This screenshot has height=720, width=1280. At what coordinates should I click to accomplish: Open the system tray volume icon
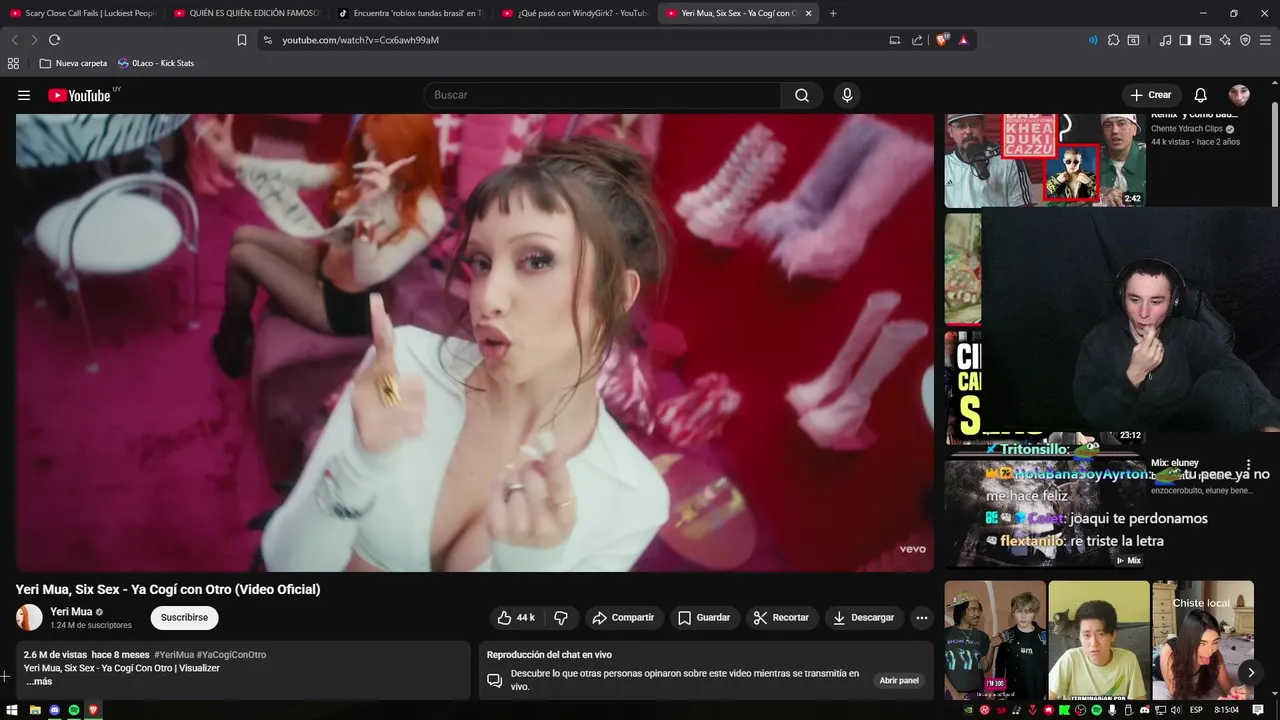click(x=1176, y=710)
